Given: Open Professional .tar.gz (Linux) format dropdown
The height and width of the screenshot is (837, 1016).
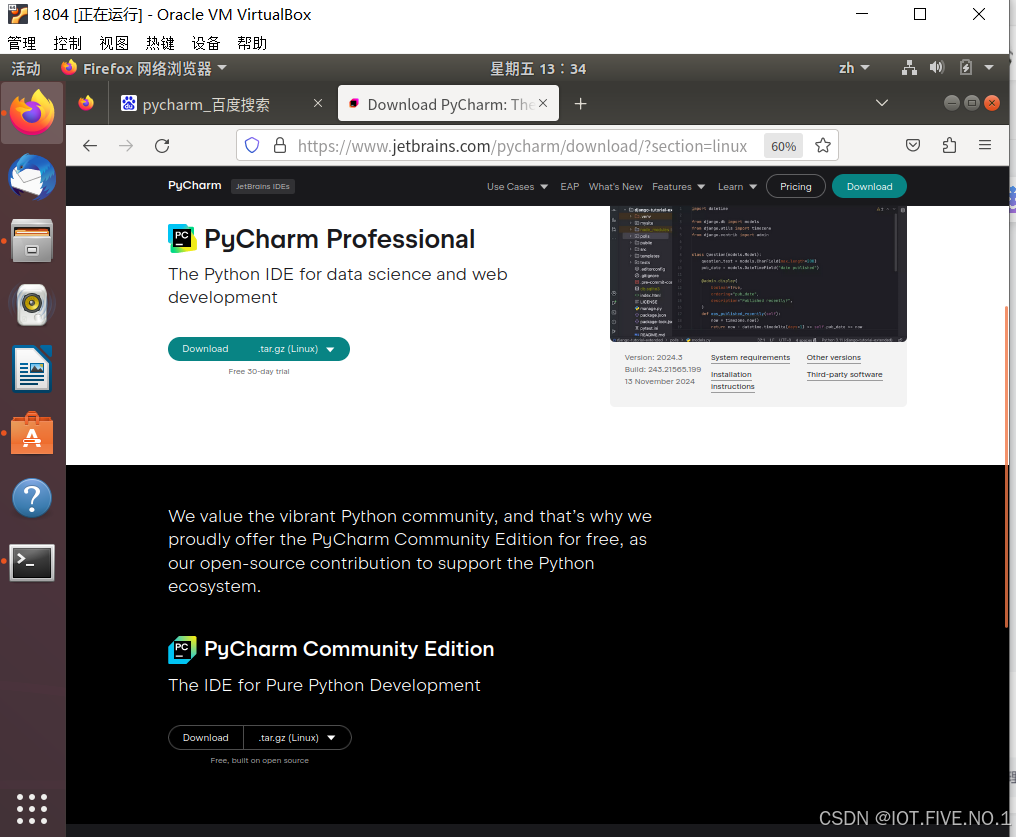Looking at the screenshot, I should point(296,349).
